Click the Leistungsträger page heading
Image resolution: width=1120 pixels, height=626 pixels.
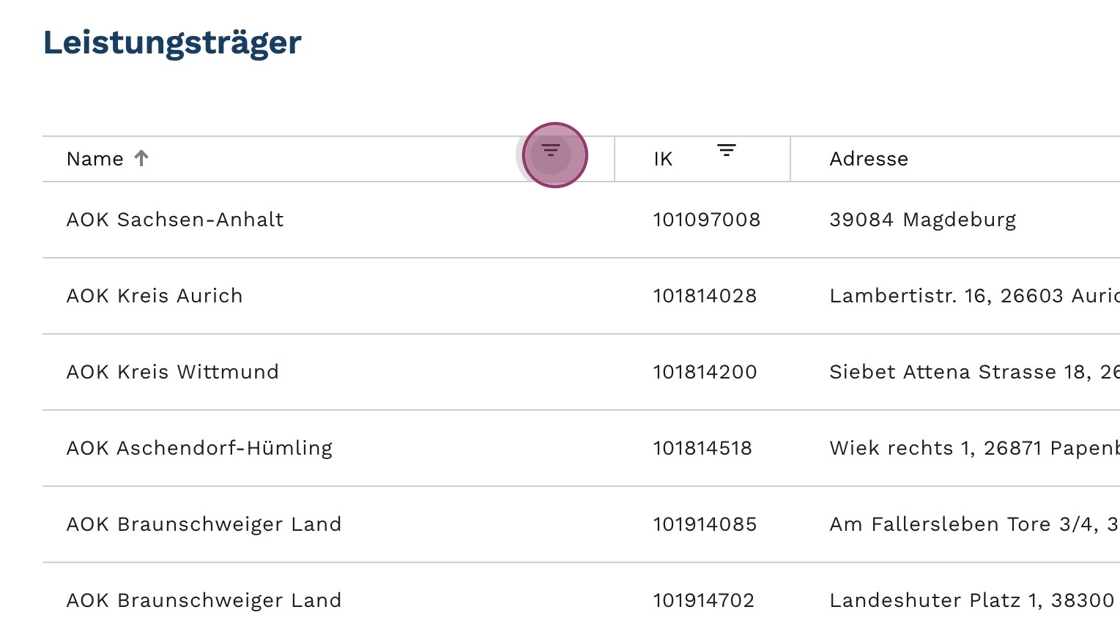point(172,43)
